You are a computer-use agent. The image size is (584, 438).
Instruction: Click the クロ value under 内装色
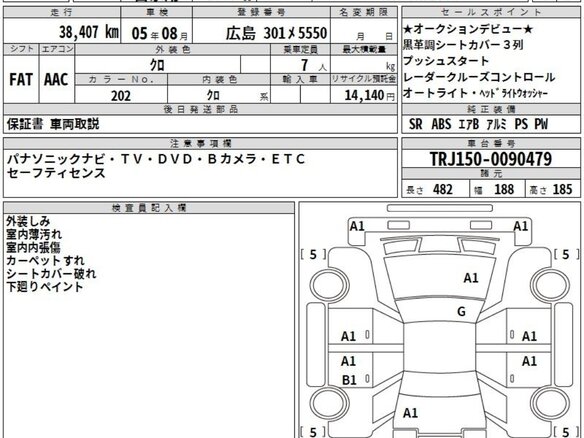click(213, 95)
